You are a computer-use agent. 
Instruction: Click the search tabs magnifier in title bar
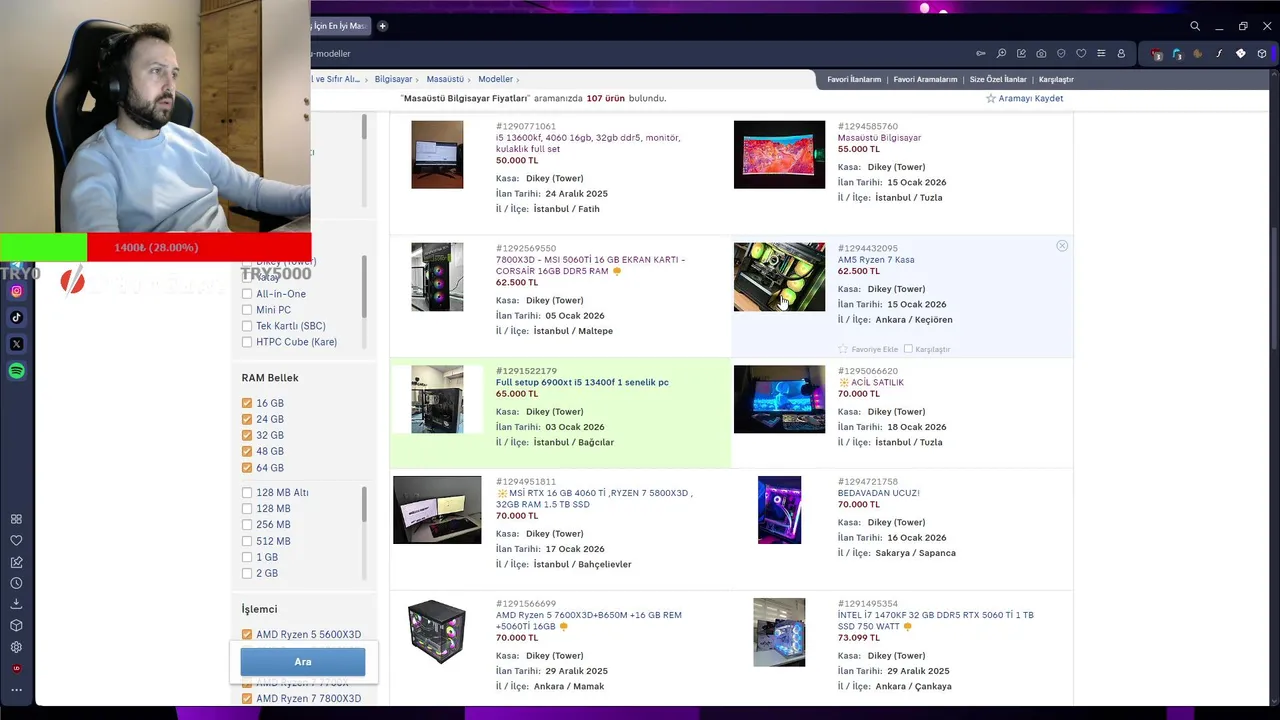pyautogui.click(x=1195, y=26)
